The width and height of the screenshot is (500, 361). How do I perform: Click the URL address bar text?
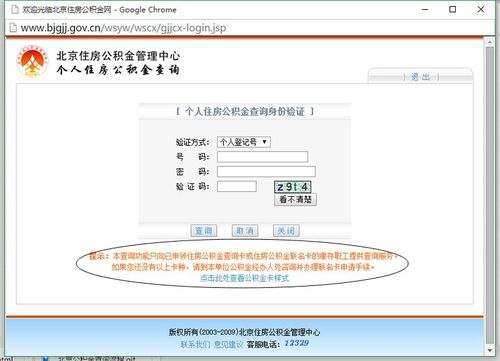(123, 28)
